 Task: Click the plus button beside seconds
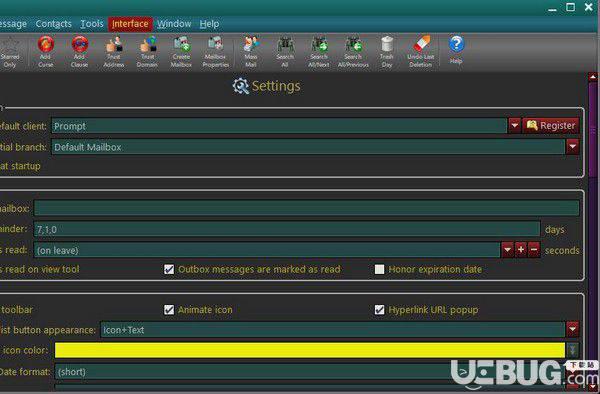521,250
